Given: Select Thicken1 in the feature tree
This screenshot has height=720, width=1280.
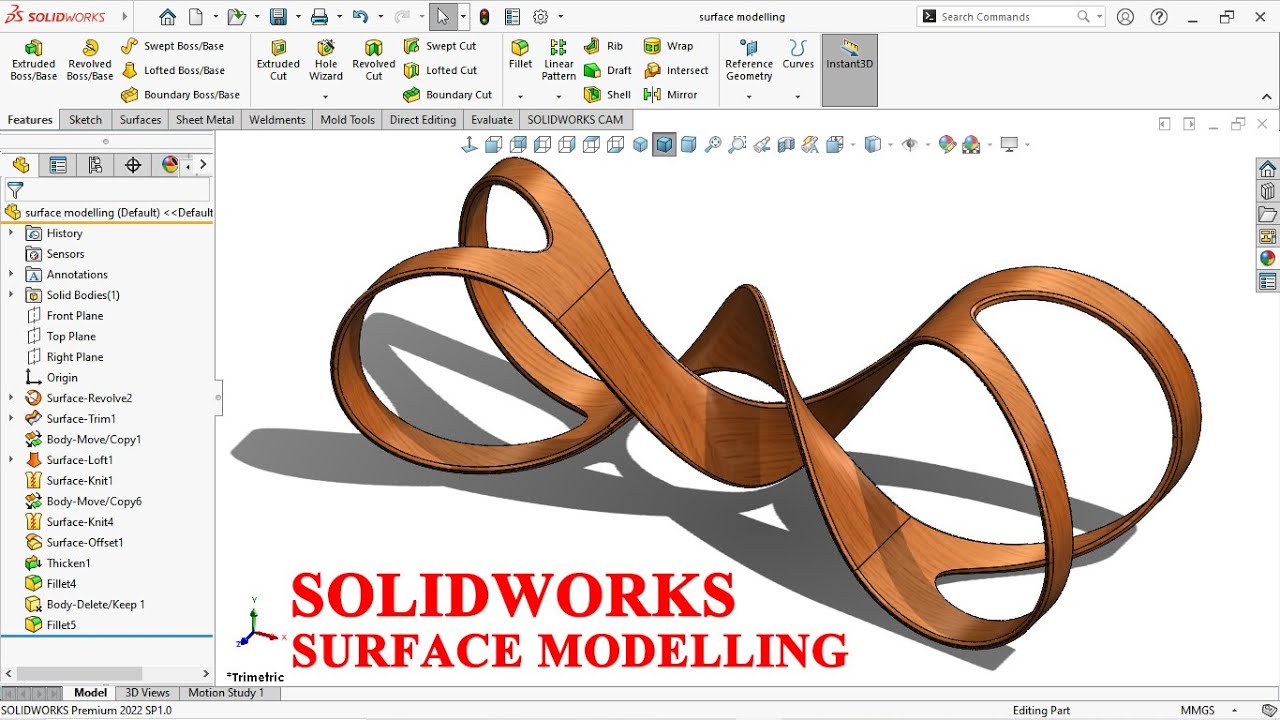Looking at the screenshot, I should click(57, 563).
